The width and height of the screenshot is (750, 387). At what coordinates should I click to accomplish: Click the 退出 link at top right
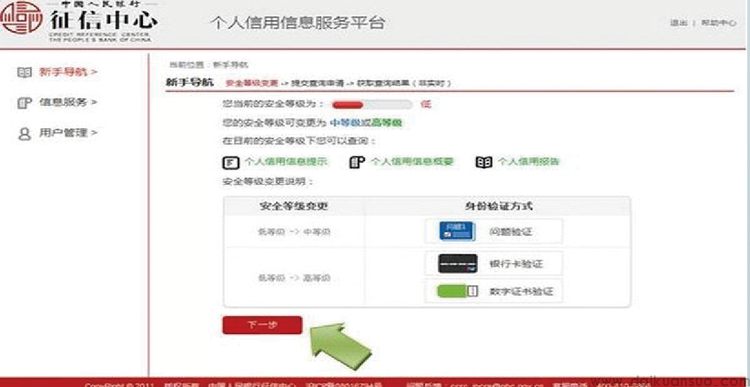[x=678, y=23]
